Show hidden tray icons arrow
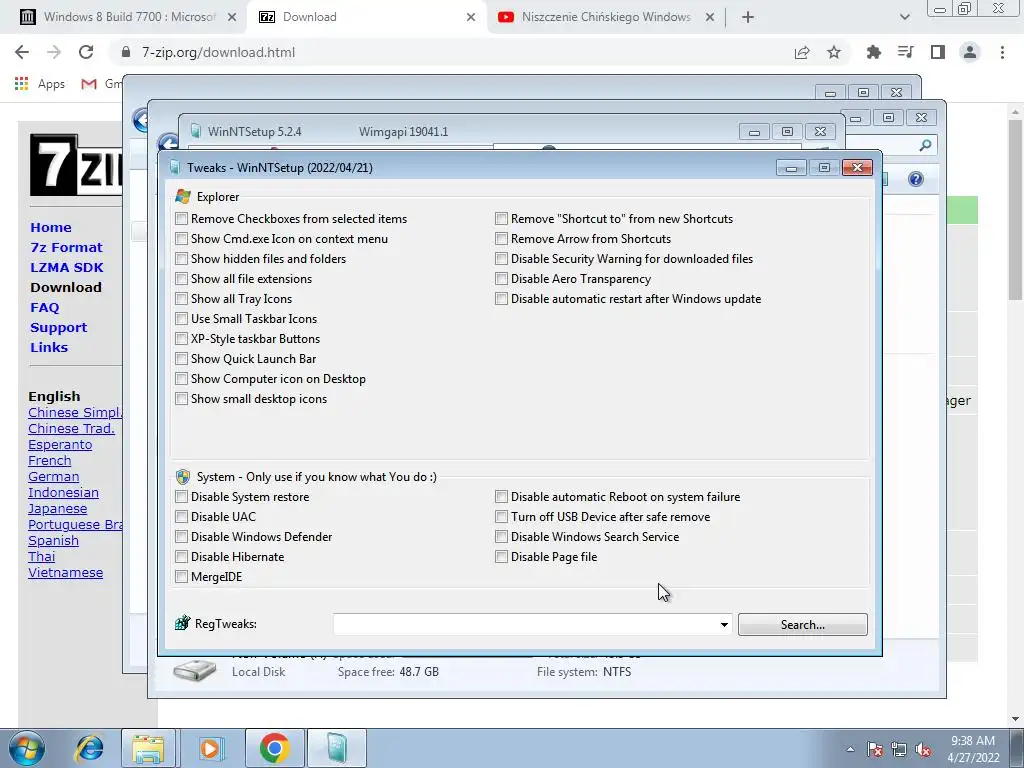1024x768 pixels. click(x=850, y=749)
